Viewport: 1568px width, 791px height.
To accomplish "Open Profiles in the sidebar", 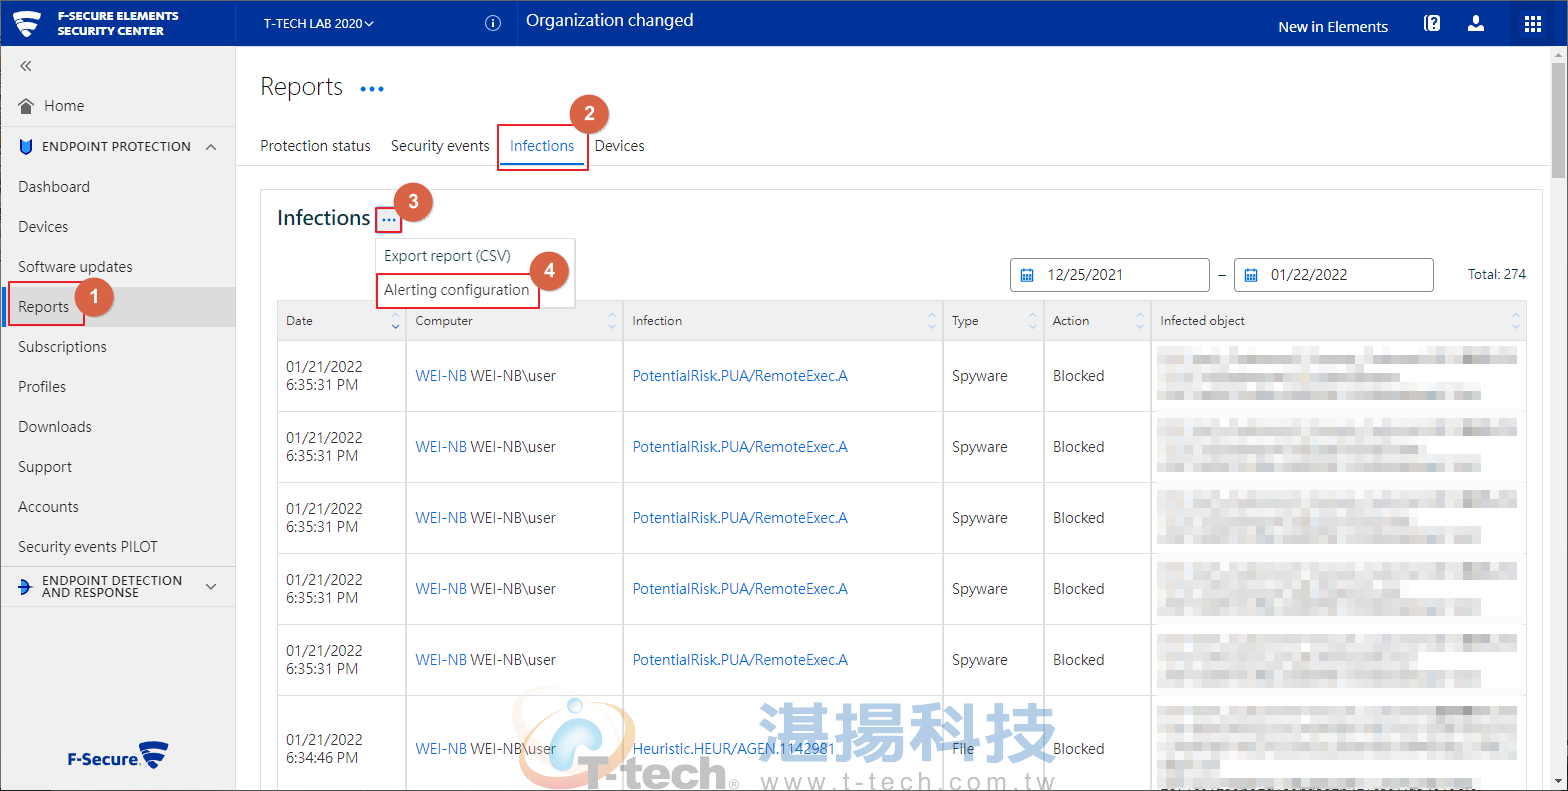I will (x=42, y=387).
